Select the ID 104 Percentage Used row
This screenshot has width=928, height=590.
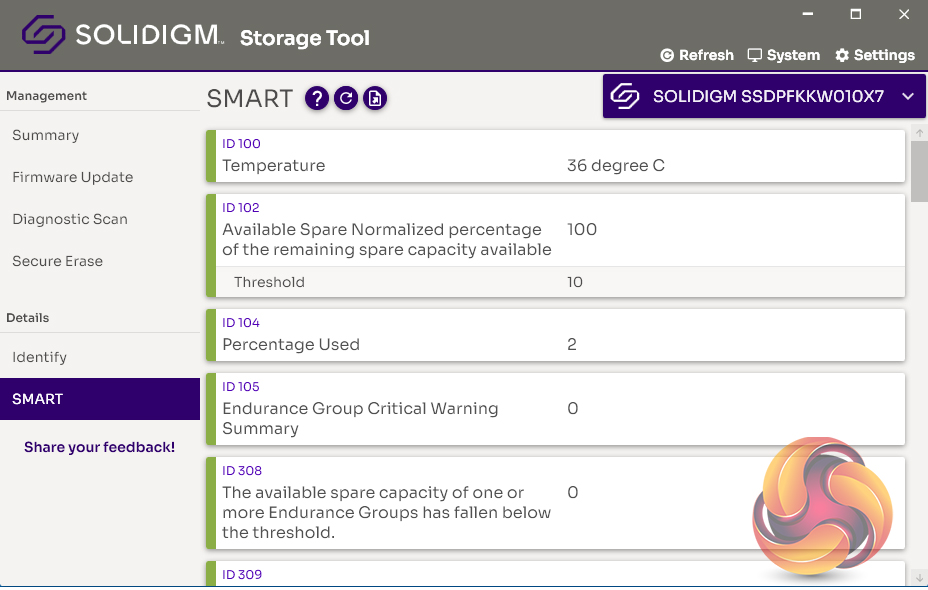(x=555, y=335)
